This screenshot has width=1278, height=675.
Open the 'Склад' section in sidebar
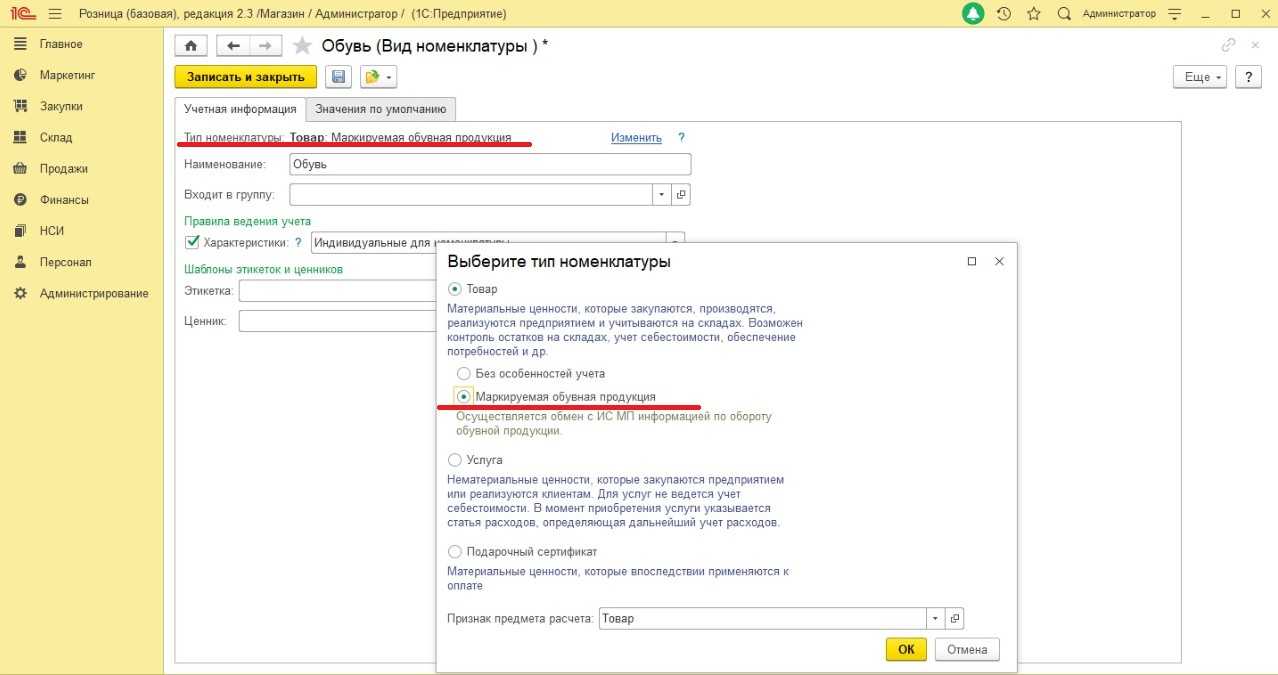[x=56, y=137]
